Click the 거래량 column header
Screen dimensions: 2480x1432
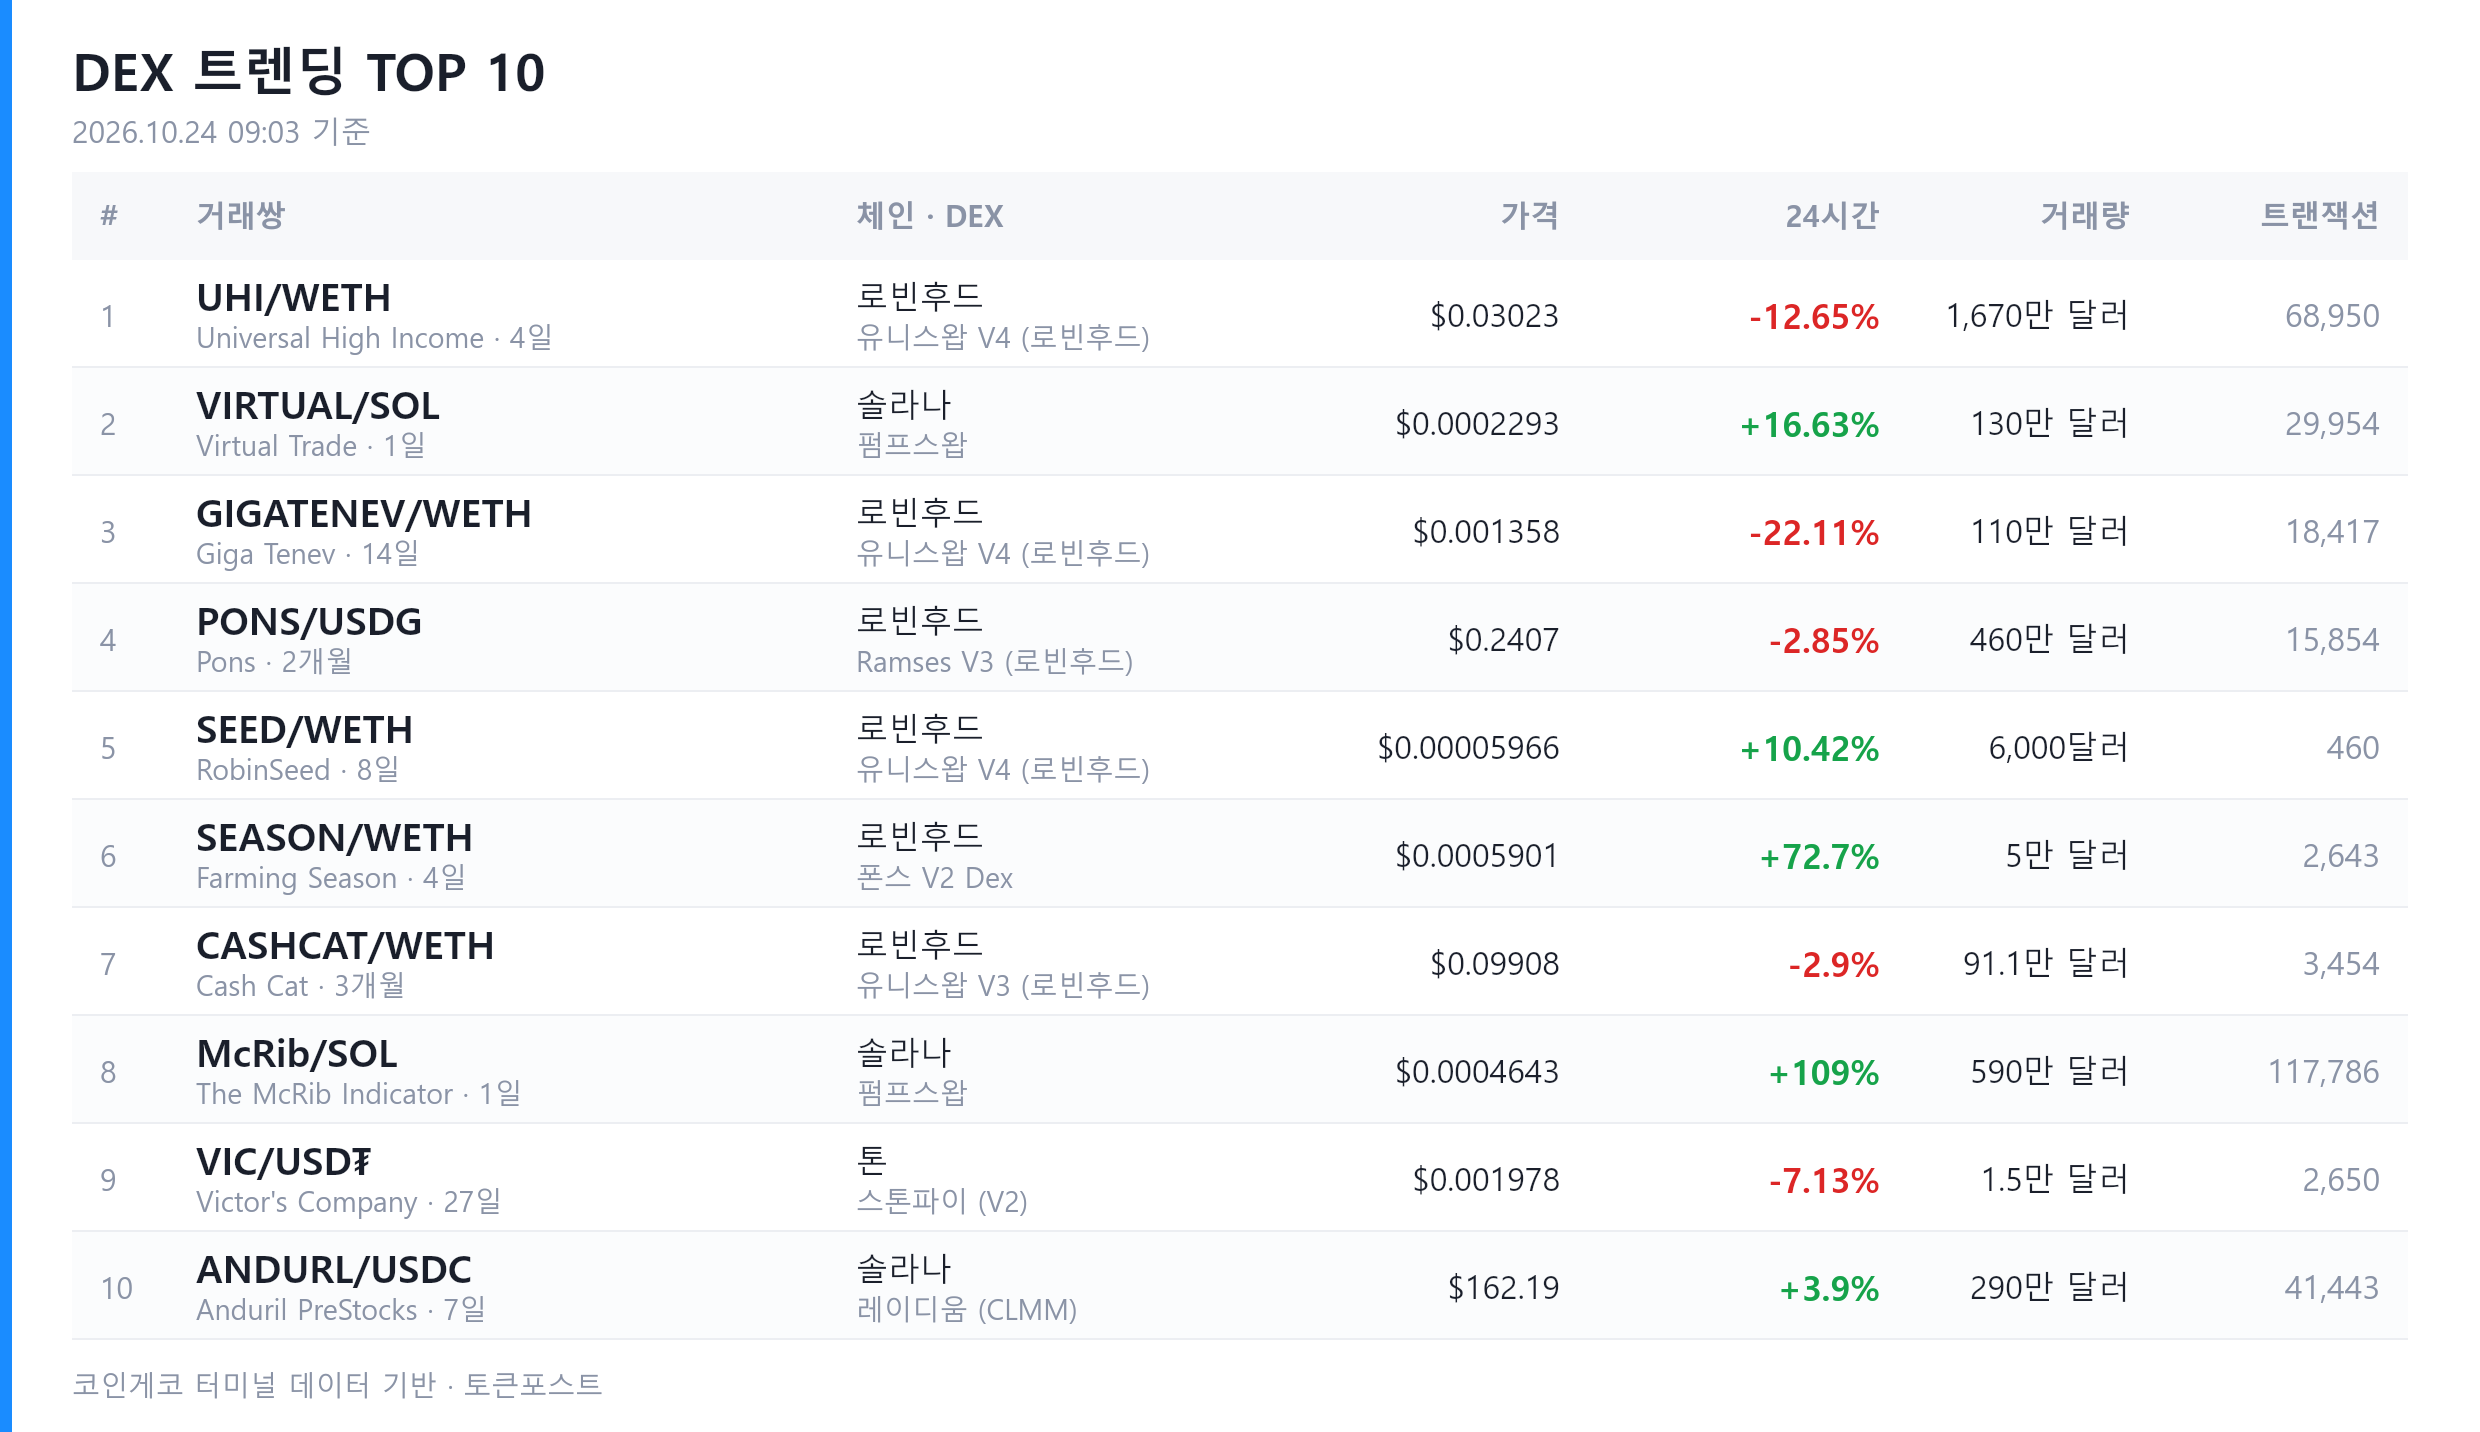click(2084, 216)
